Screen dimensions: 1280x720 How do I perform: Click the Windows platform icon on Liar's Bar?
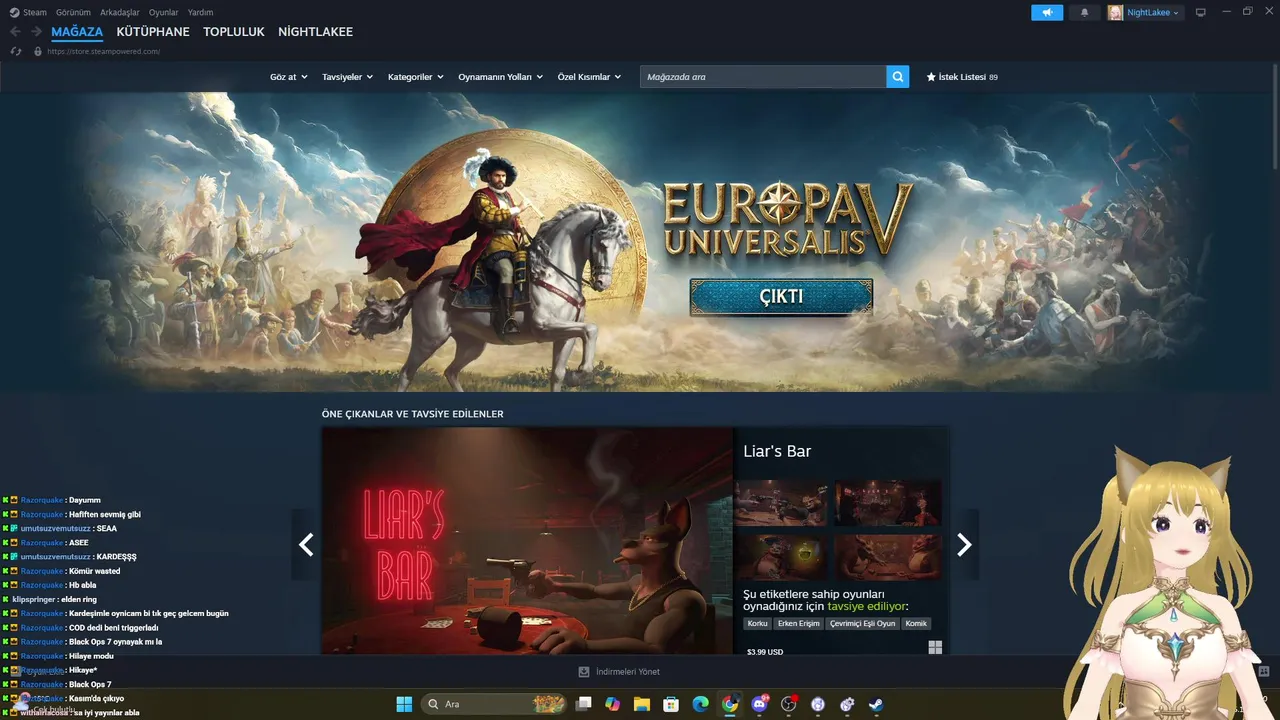click(935, 648)
